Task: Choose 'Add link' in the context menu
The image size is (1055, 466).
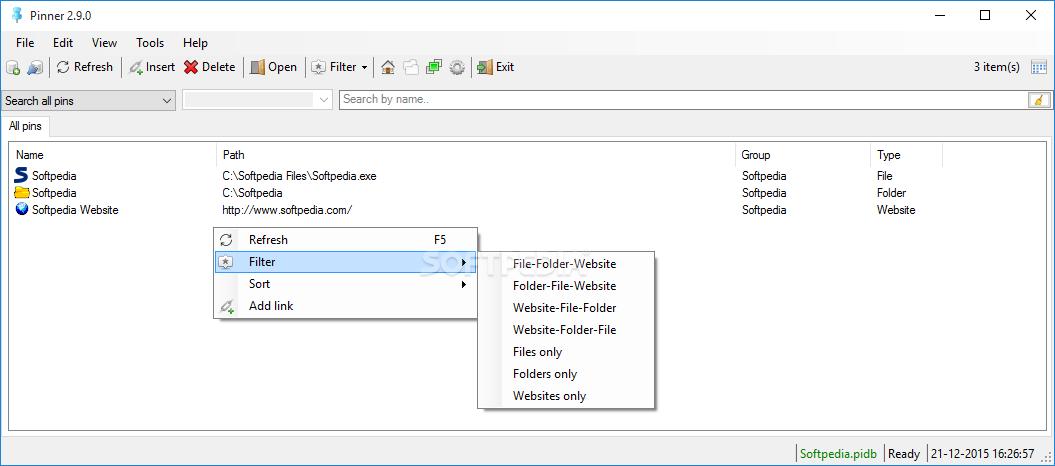Action: [x=345, y=306]
